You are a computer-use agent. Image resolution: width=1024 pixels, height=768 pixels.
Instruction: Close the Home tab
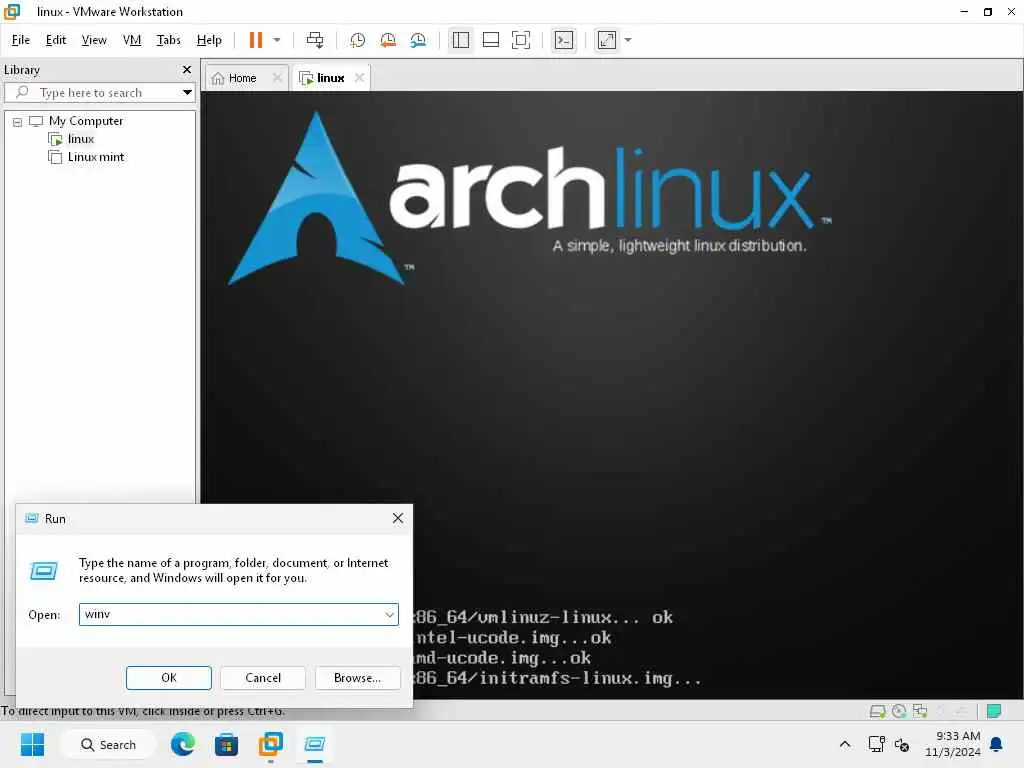(x=277, y=78)
